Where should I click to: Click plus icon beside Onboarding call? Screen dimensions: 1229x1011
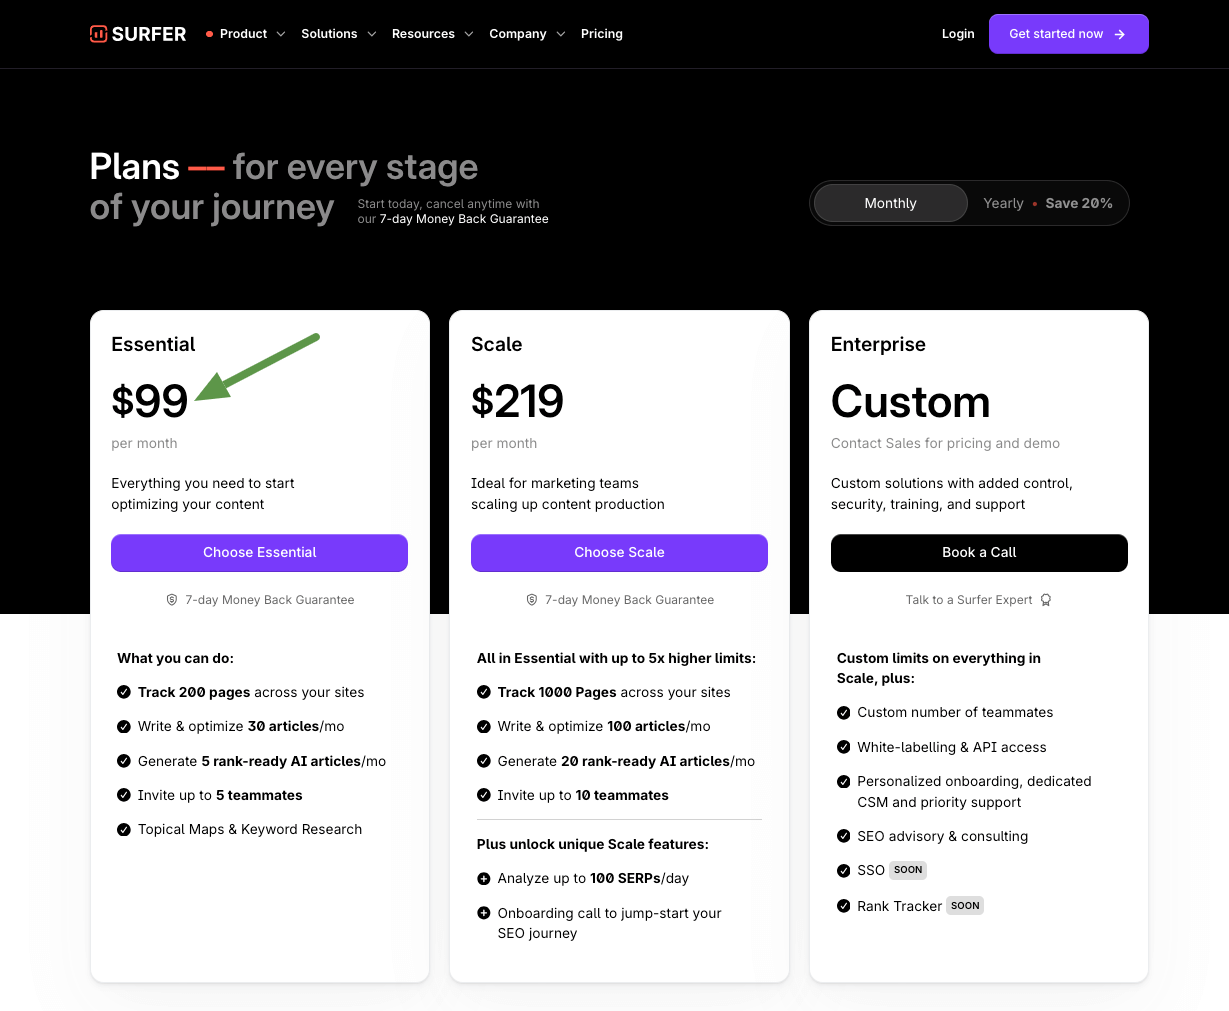point(484,913)
